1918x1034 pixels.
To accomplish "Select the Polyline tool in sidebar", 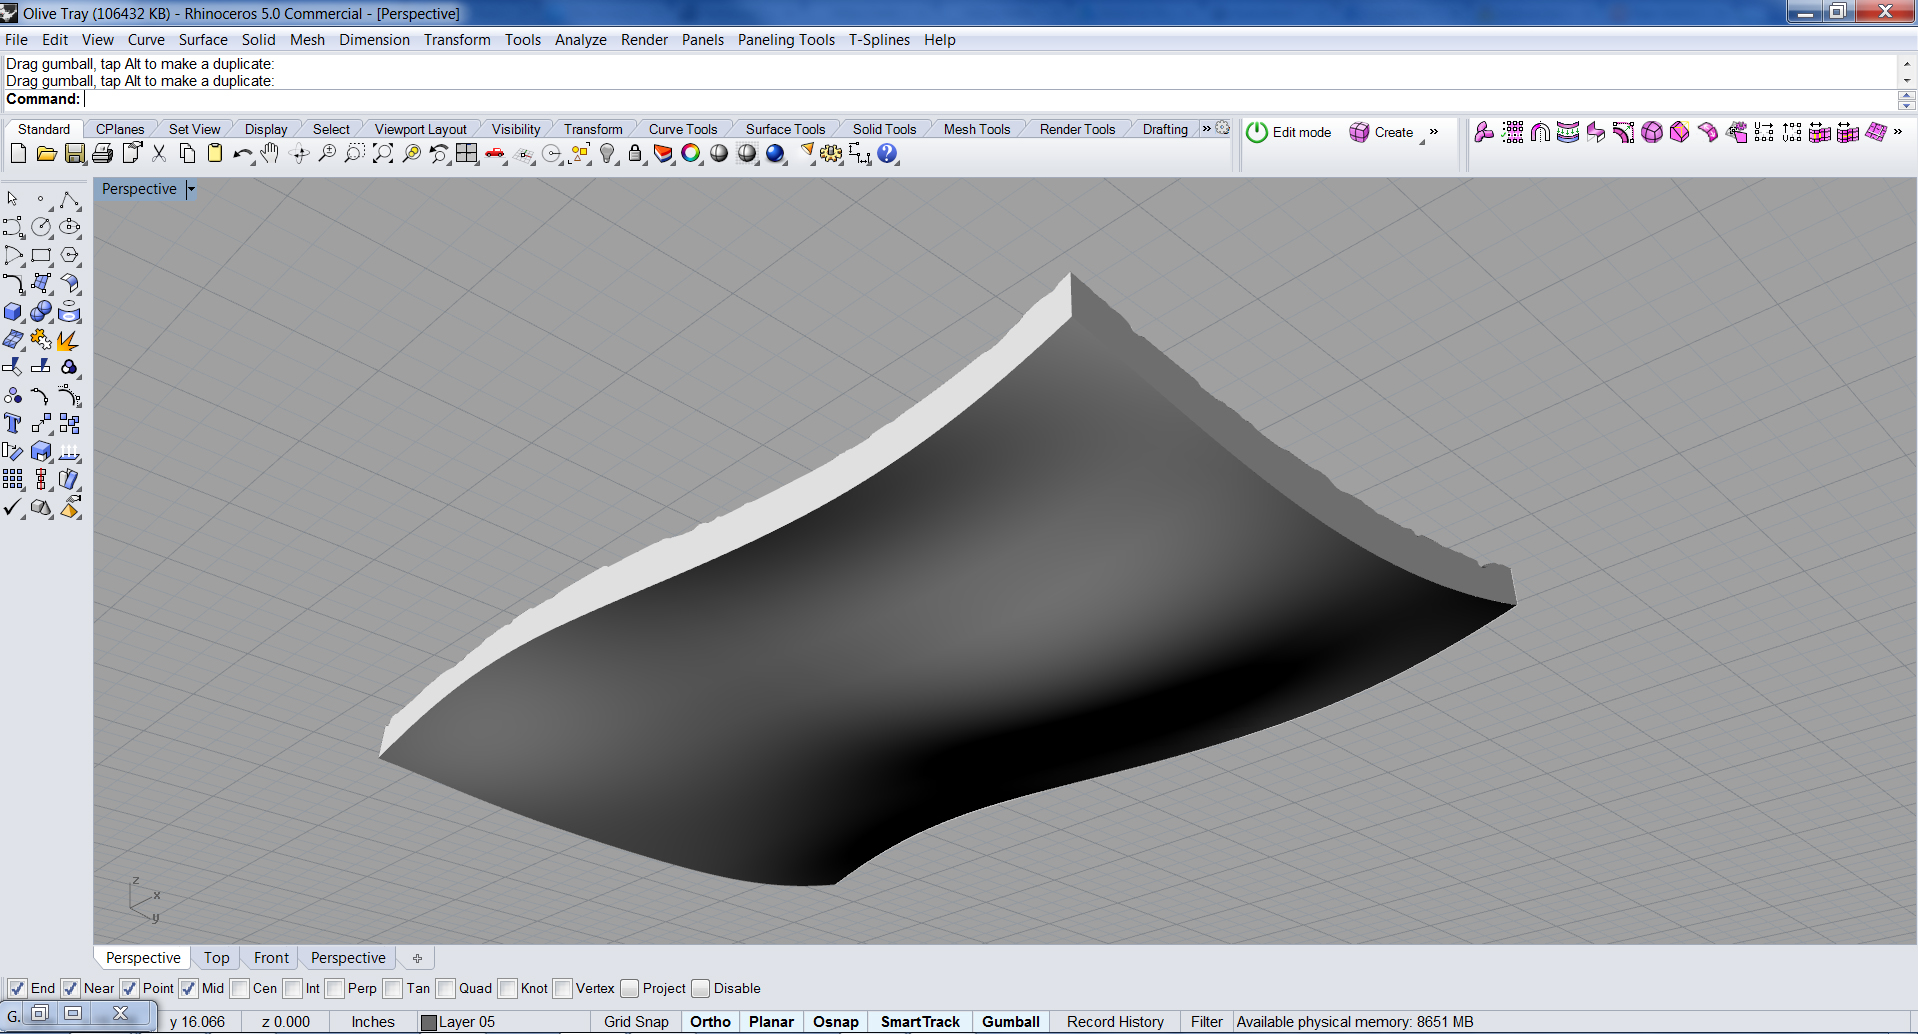I will [69, 200].
